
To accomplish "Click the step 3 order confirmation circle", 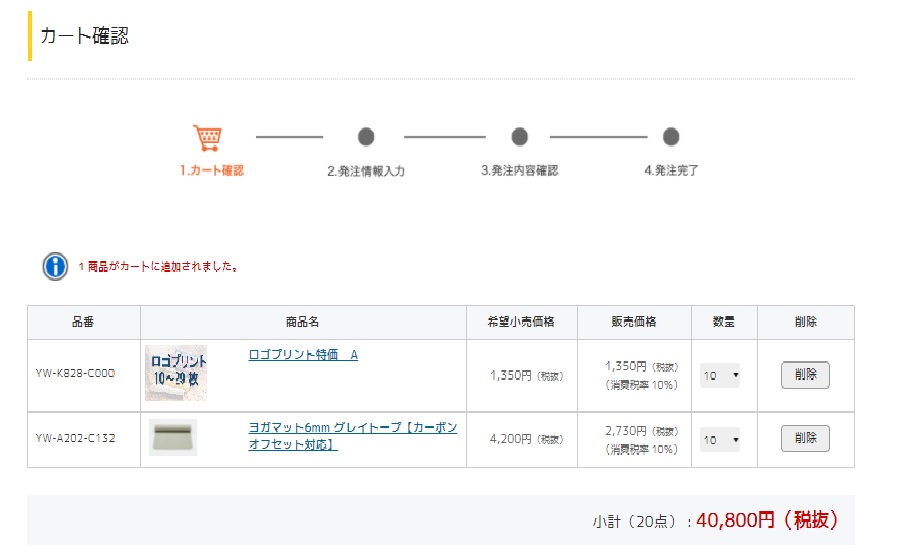I will click(519, 137).
